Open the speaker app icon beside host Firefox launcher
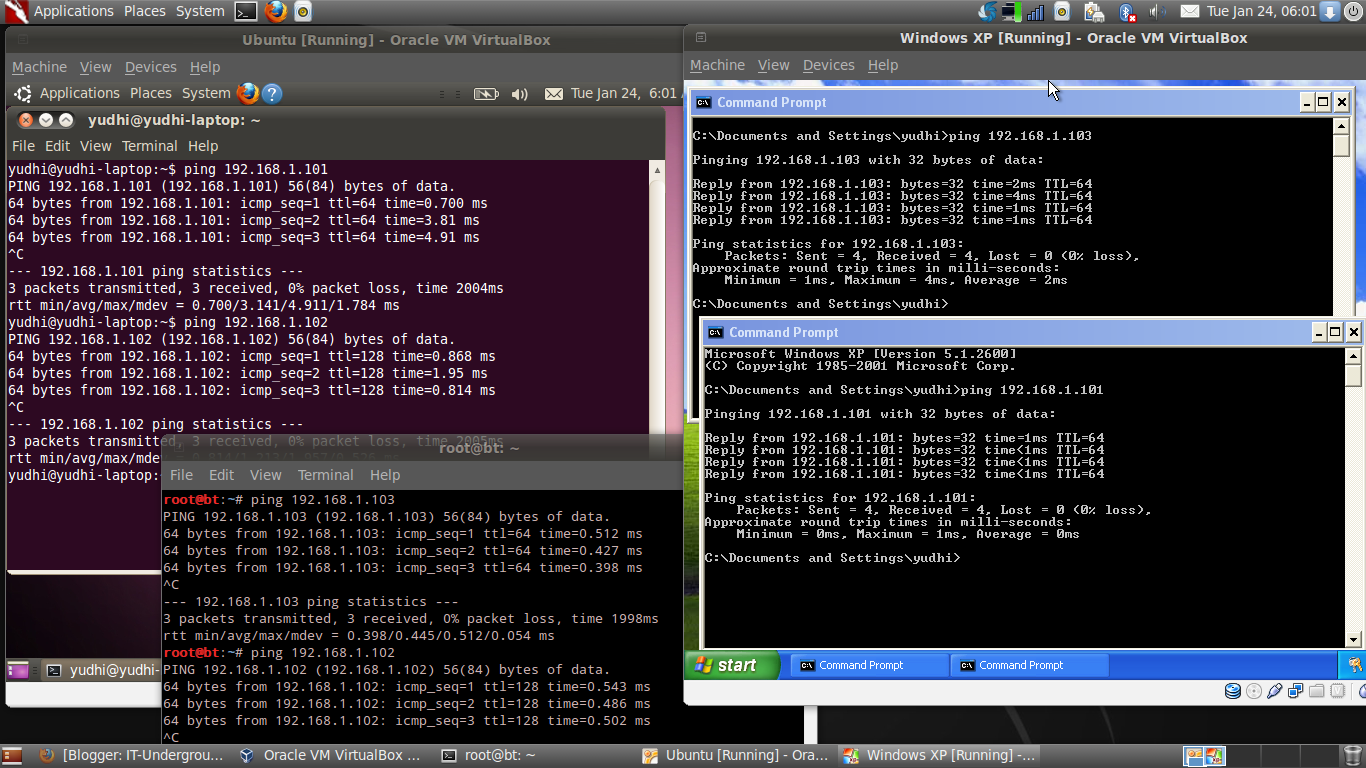 point(302,11)
